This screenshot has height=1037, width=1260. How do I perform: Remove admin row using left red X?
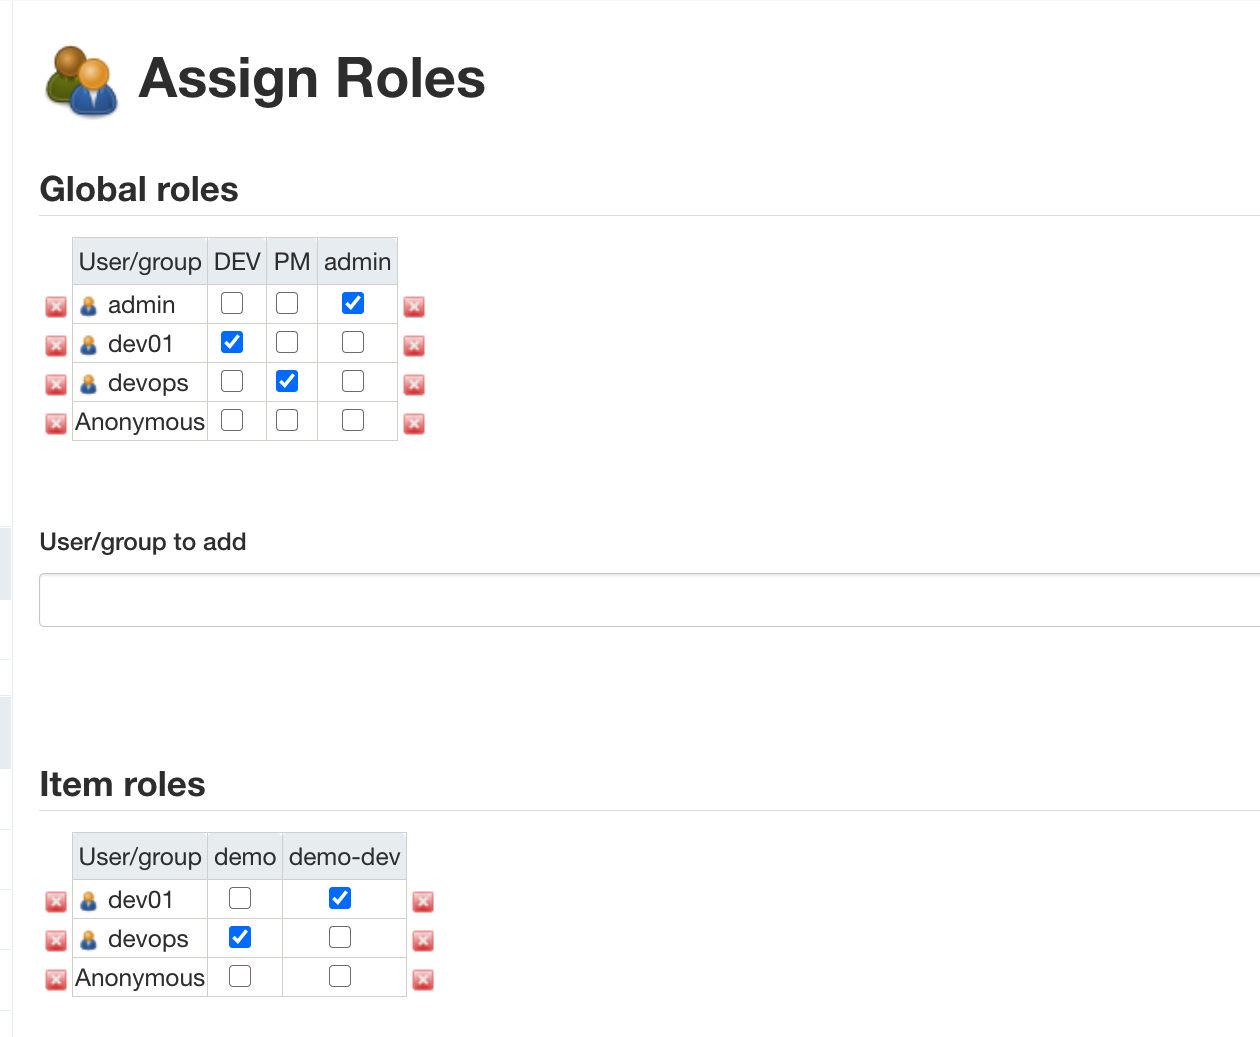(x=56, y=307)
